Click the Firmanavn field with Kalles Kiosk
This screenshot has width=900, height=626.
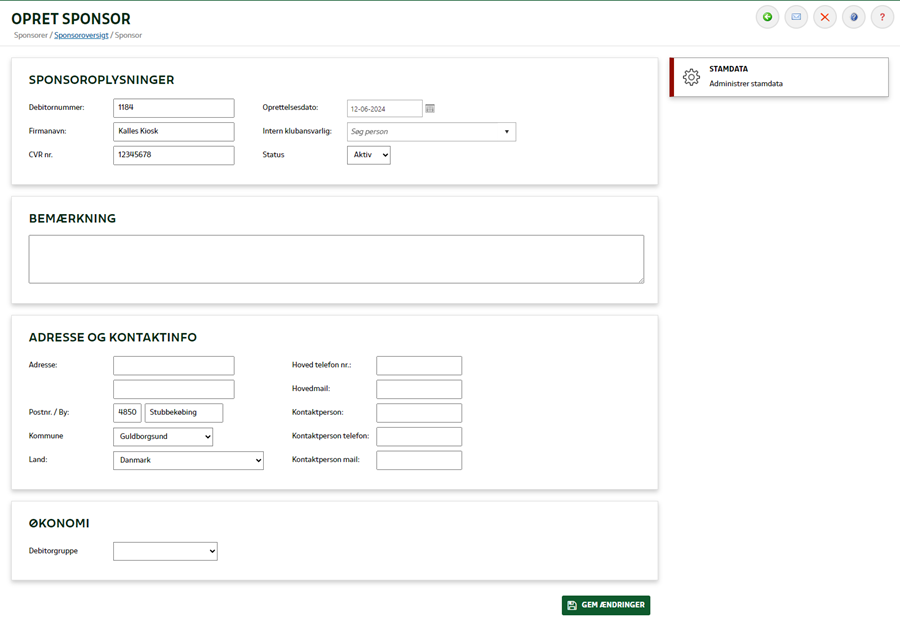point(173,131)
